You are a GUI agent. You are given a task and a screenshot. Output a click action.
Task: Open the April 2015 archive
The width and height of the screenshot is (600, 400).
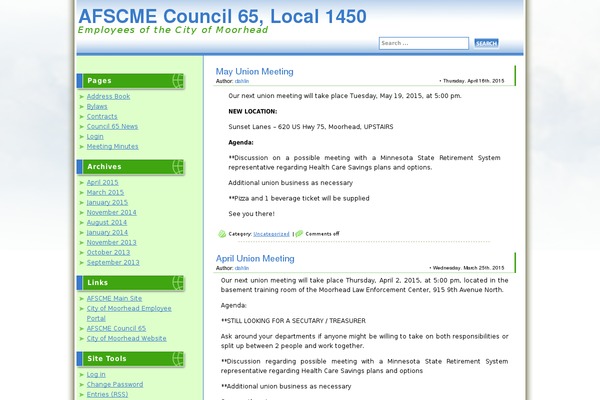[x=103, y=183]
